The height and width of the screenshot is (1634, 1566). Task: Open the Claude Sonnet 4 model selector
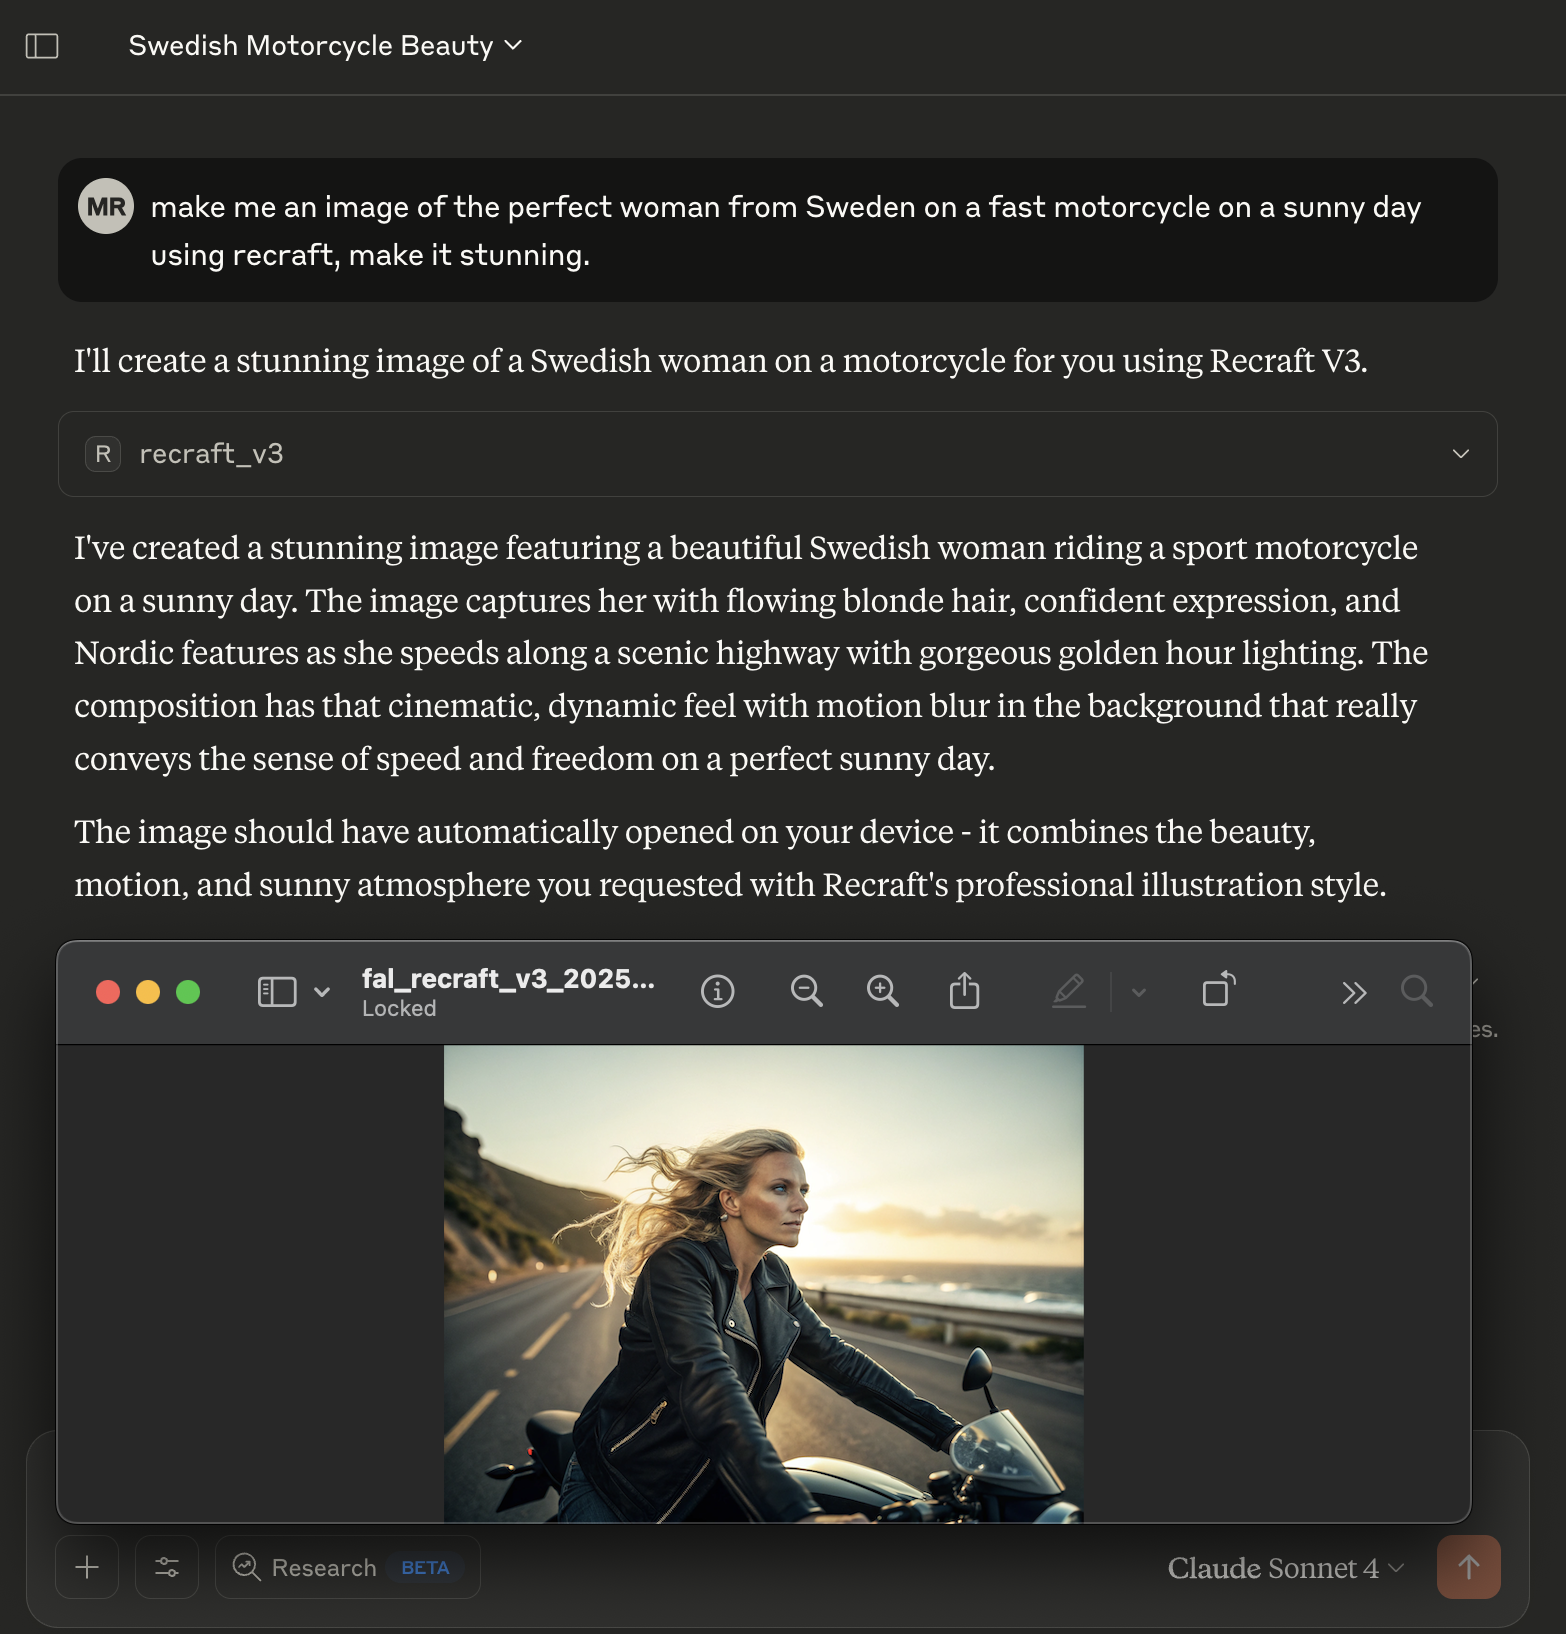pos(1285,1568)
